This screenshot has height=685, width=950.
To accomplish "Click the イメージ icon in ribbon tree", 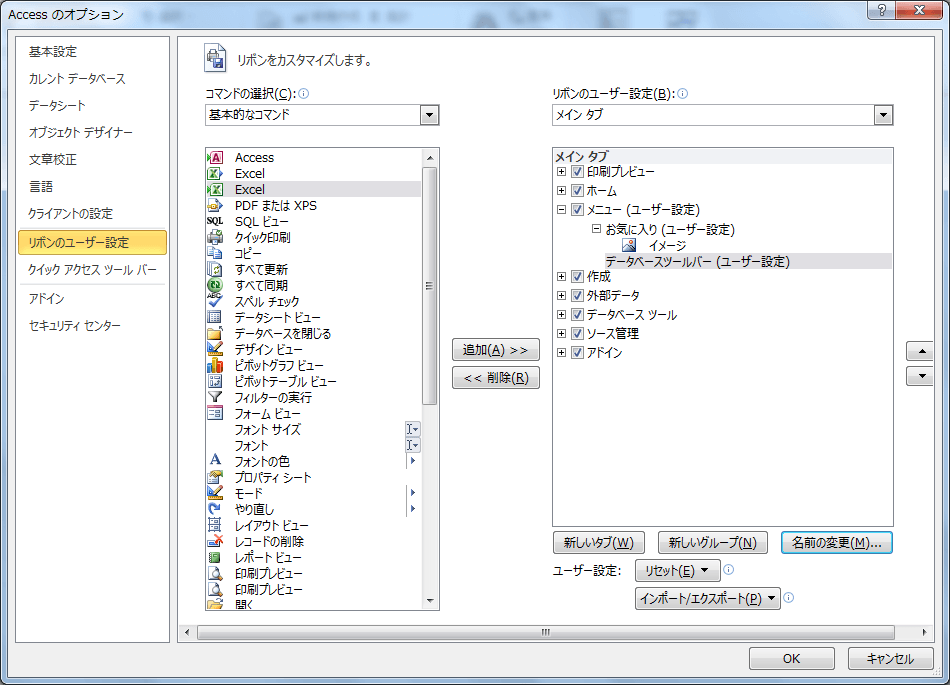I will tap(629, 245).
